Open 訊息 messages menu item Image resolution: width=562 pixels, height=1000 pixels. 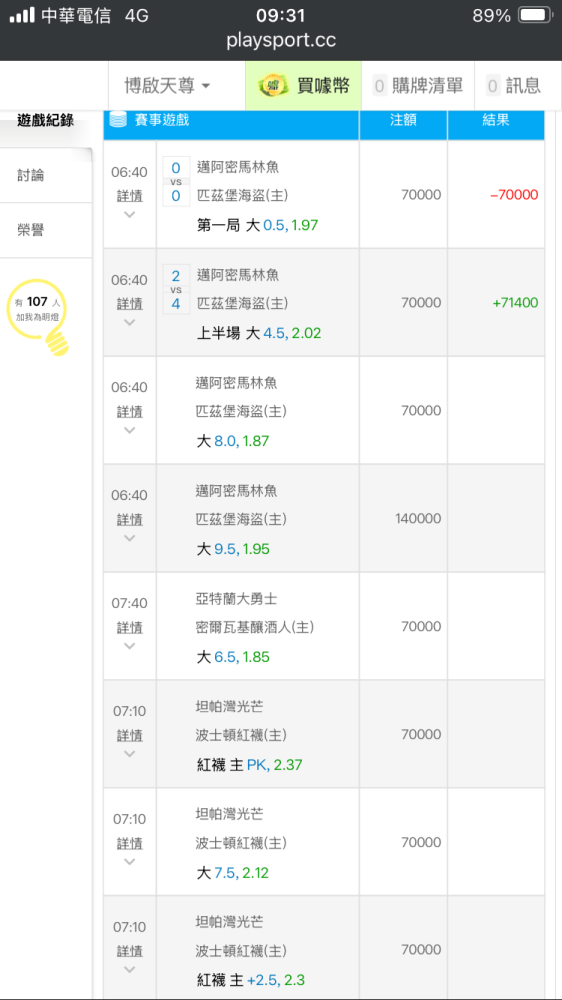[x=514, y=85]
